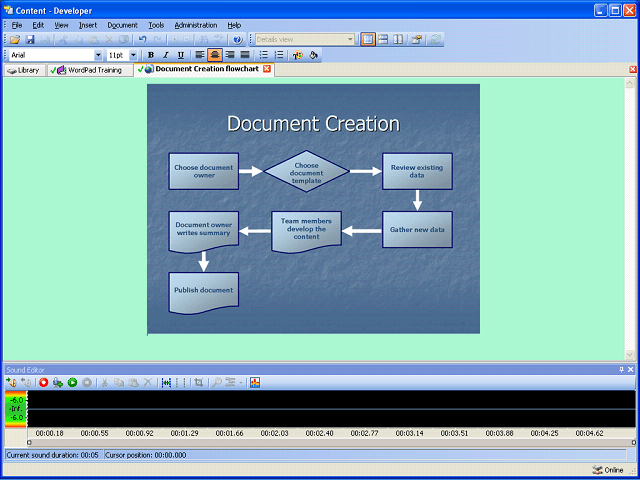Open the Arial font dropdown arrow
Image resolution: width=640 pixels, height=480 pixels.
tap(98, 55)
